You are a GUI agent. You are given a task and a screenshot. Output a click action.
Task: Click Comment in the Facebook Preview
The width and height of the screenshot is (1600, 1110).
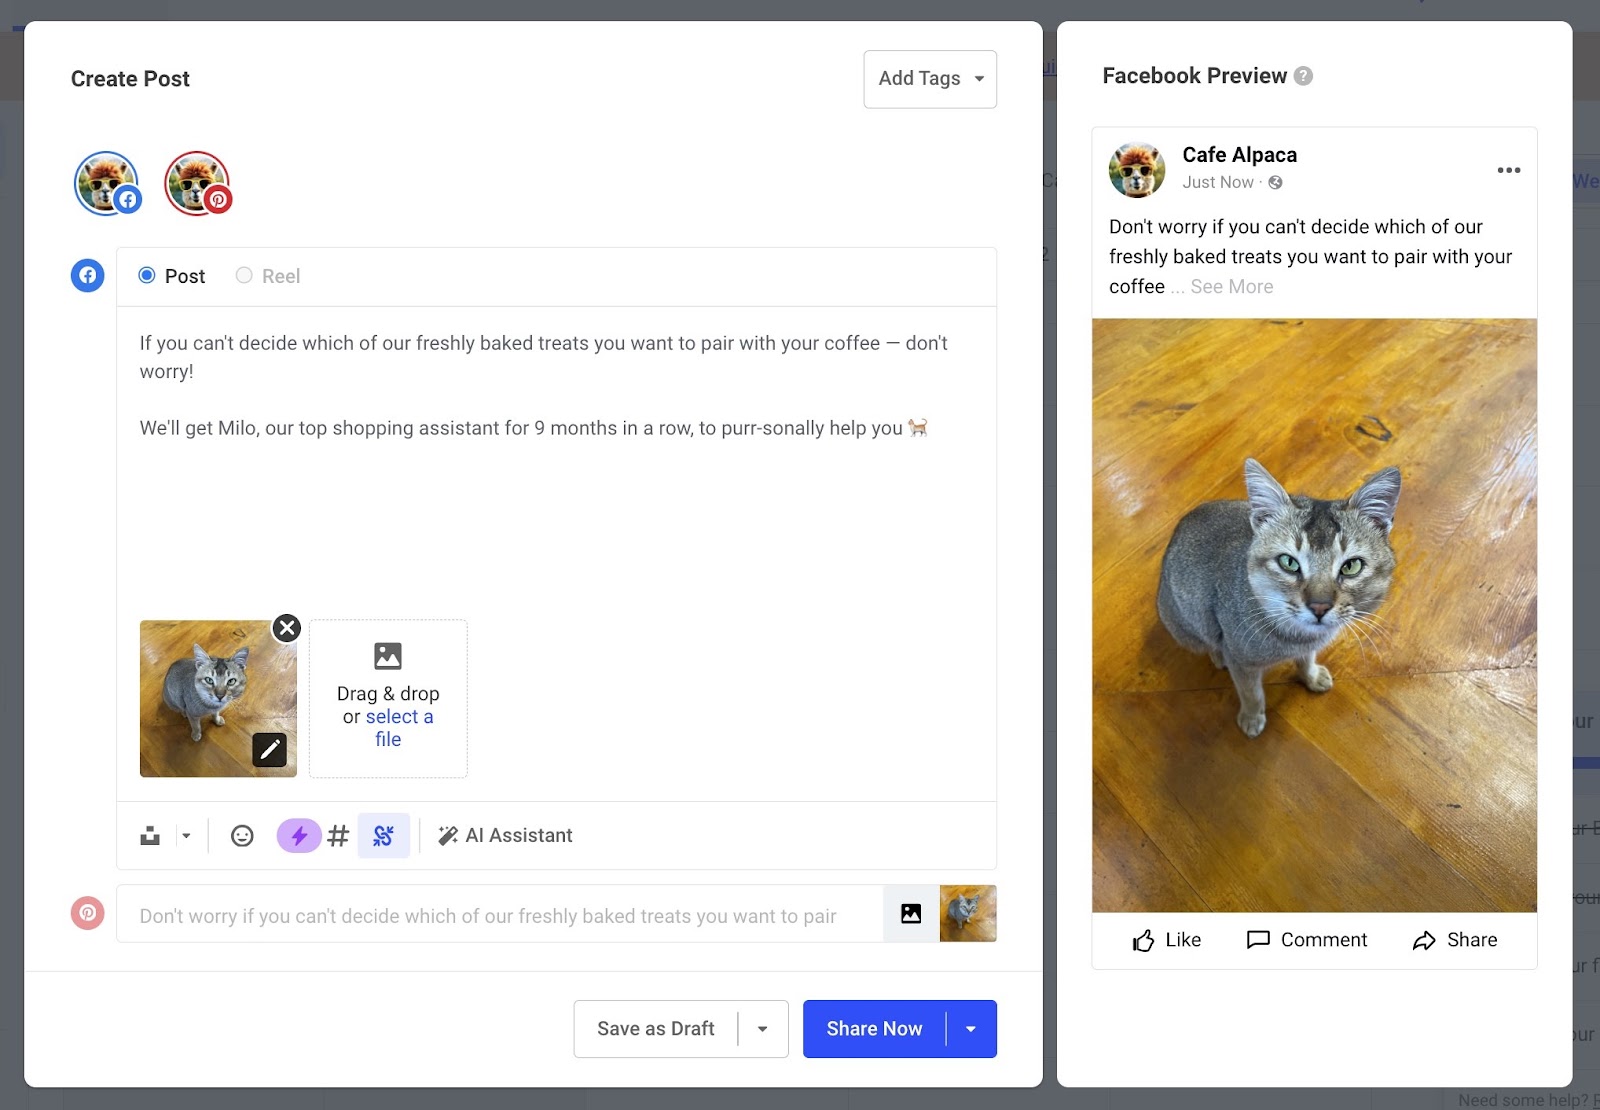(1306, 939)
